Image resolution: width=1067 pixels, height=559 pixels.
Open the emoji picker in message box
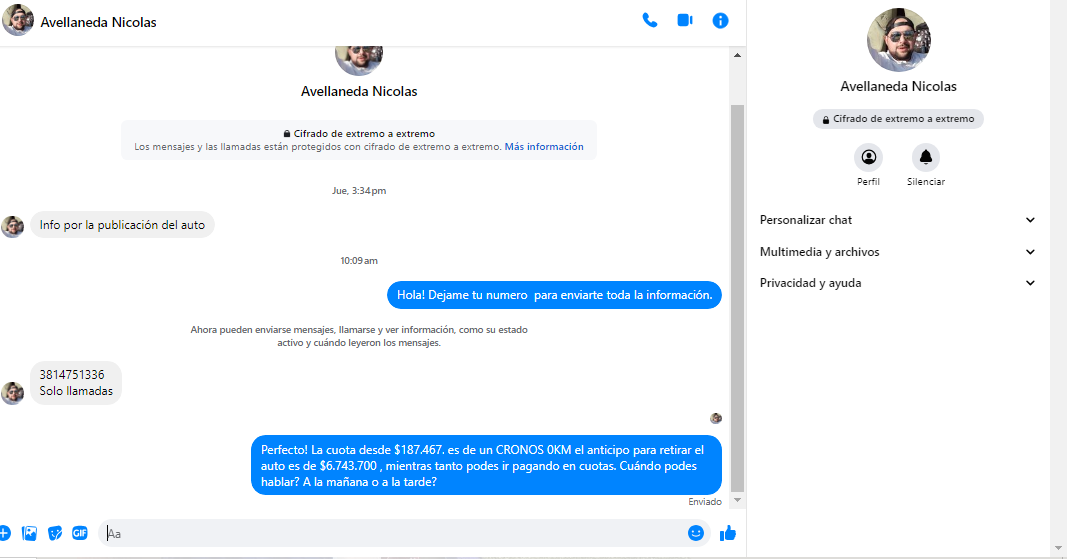[x=696, y=533]
